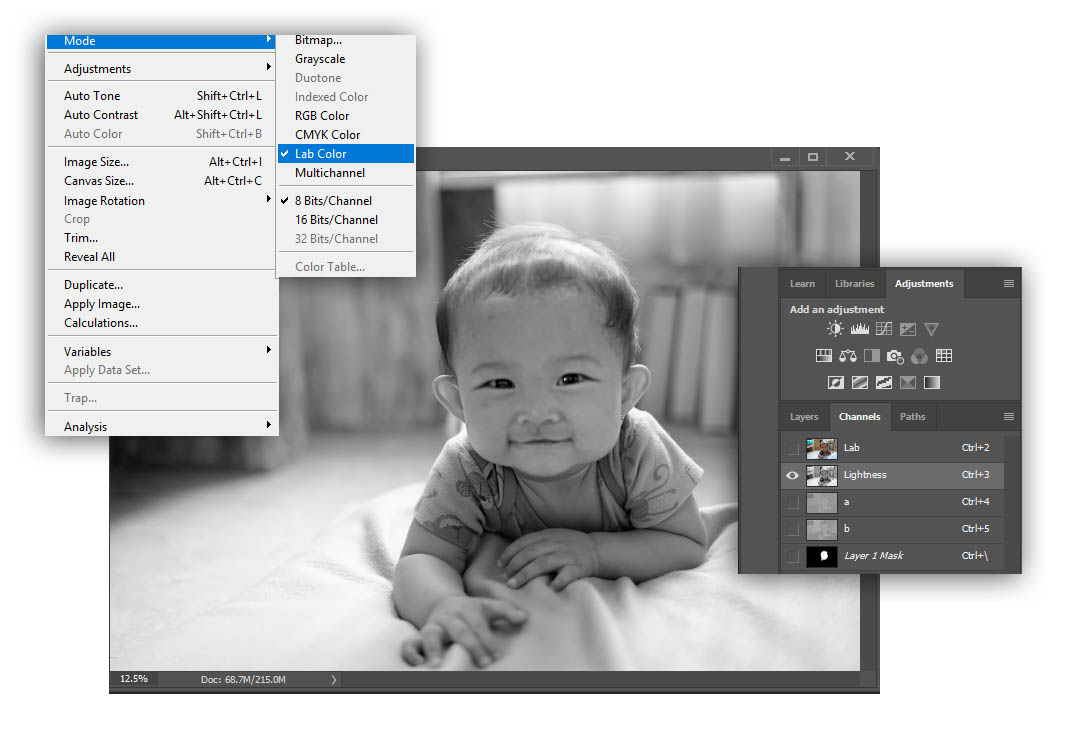Expand the Variables submenu
Viewport: 1076px width, 729px height.
162,351
